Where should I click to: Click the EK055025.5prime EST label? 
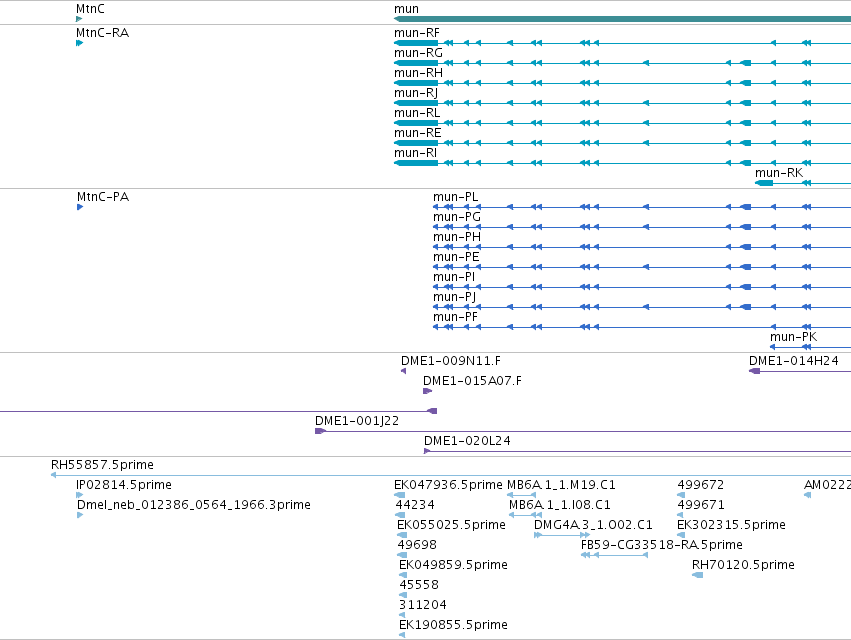[x=452, y=525]
